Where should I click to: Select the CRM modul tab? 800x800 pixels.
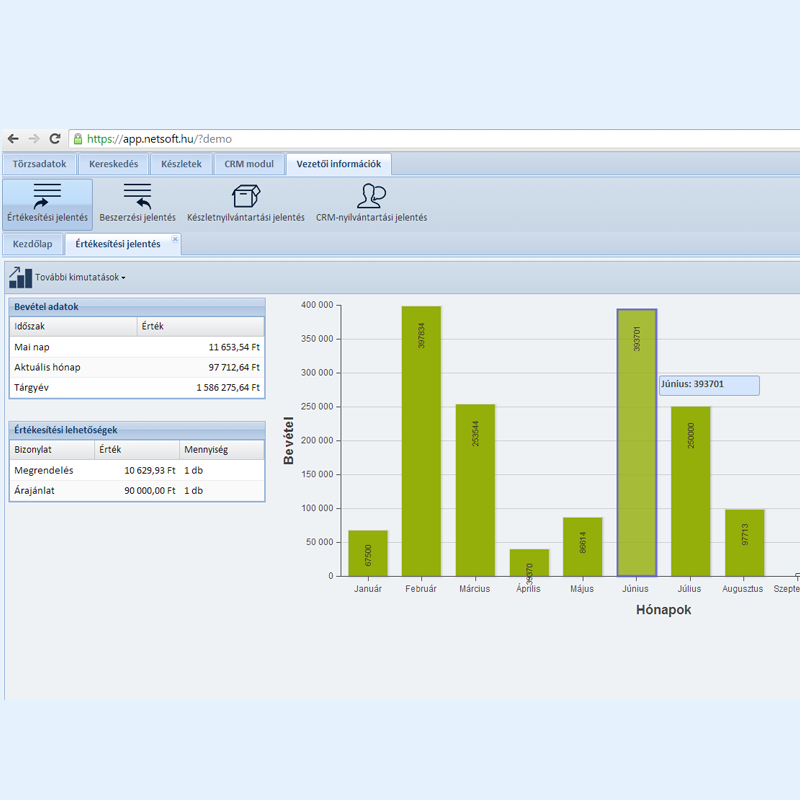point(248,164)
